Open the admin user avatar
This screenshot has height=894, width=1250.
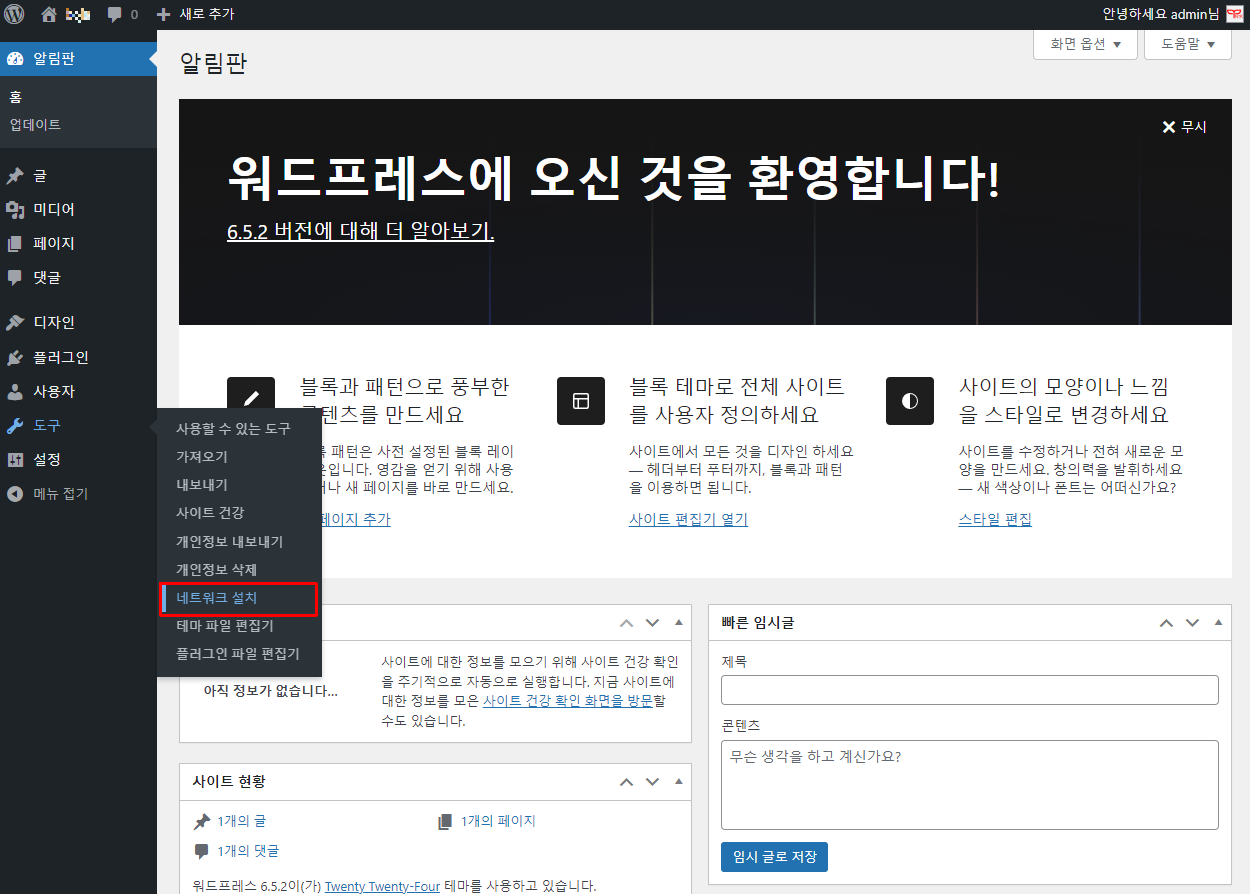pos(1235,14)
